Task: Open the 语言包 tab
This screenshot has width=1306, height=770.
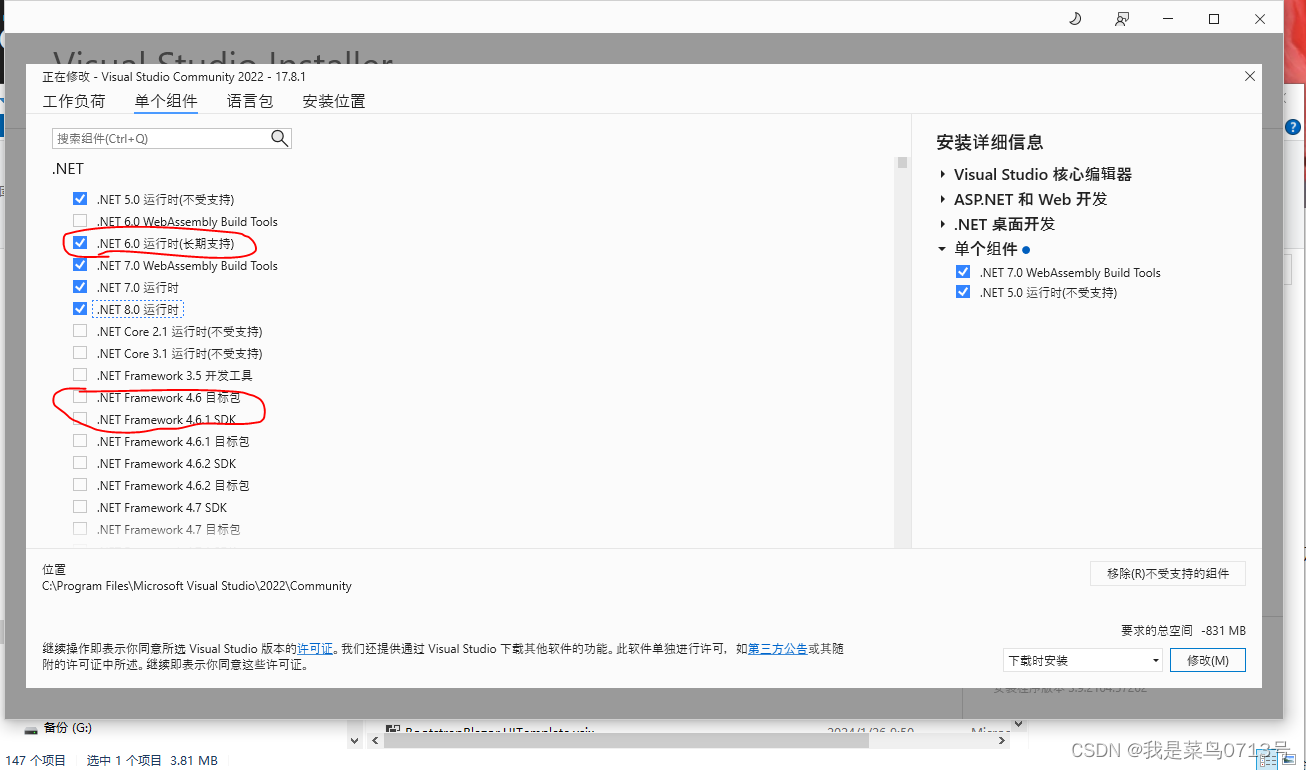Action: [x=250, y=101]
